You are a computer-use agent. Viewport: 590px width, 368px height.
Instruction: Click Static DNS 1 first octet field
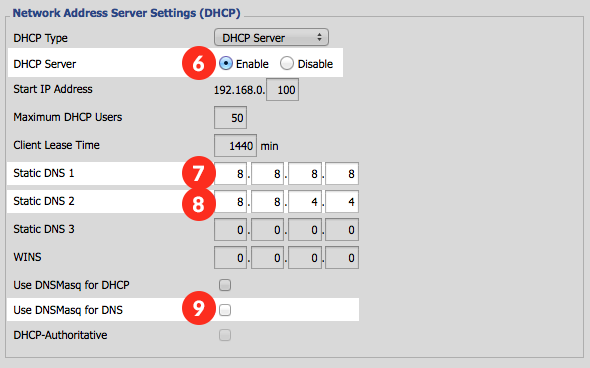[230, 173]
